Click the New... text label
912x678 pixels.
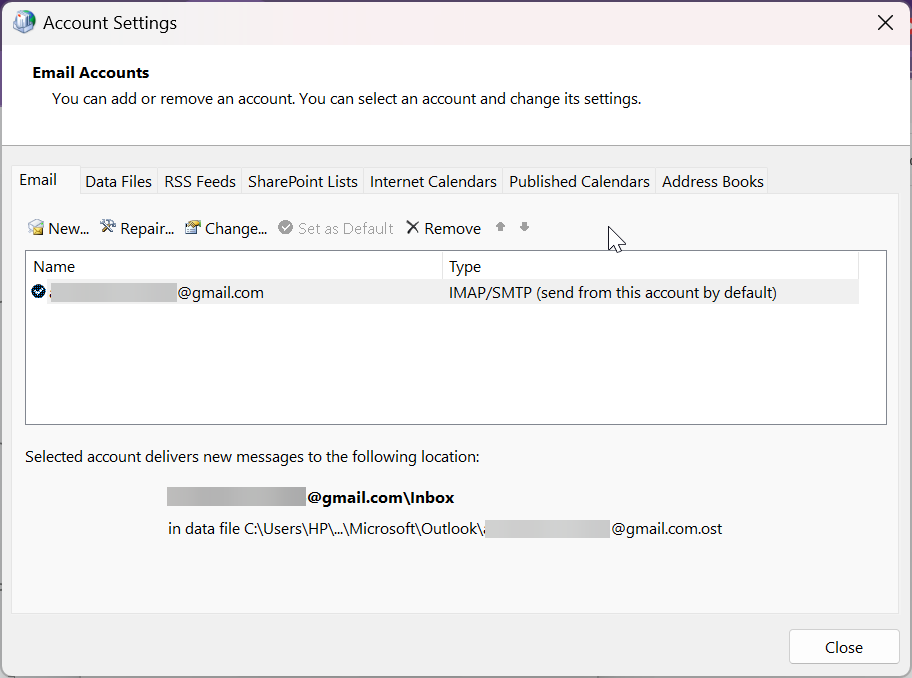[x=69, y=229]
